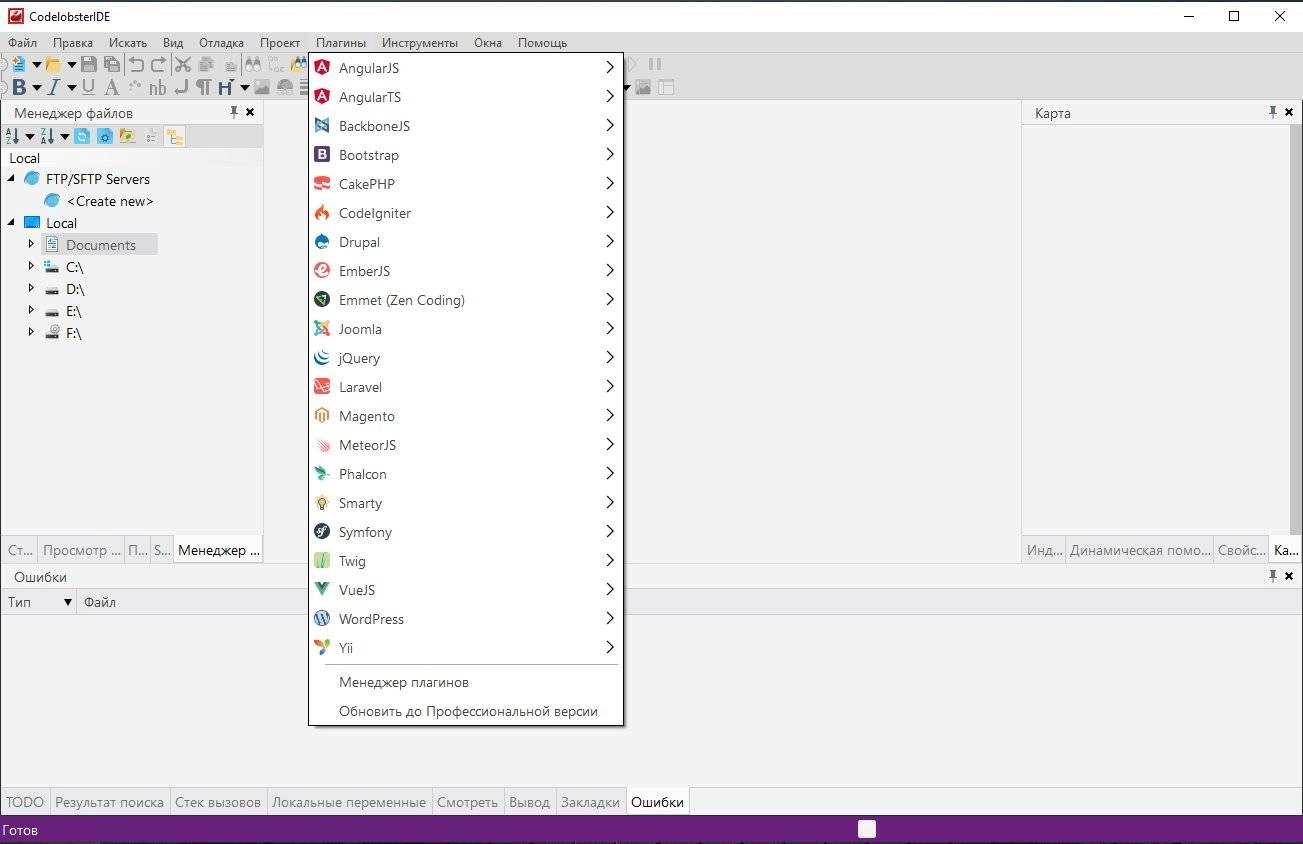Expand the C:\ drive node

pos(31,266)
